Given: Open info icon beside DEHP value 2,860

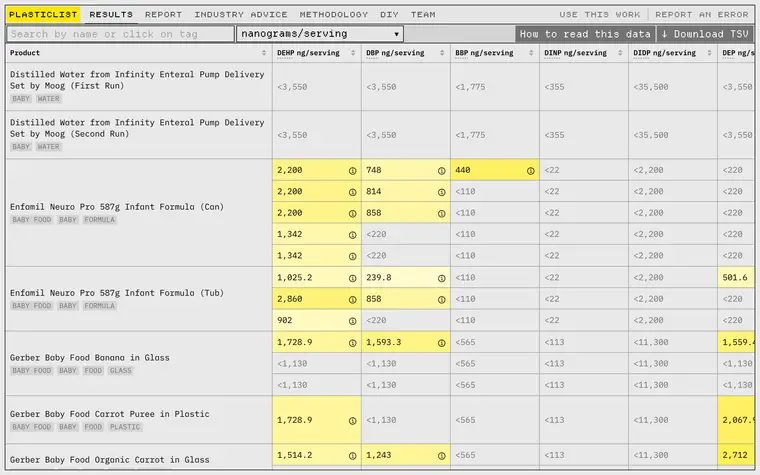Looking at the screenshot, I should [x=352, y=300].
